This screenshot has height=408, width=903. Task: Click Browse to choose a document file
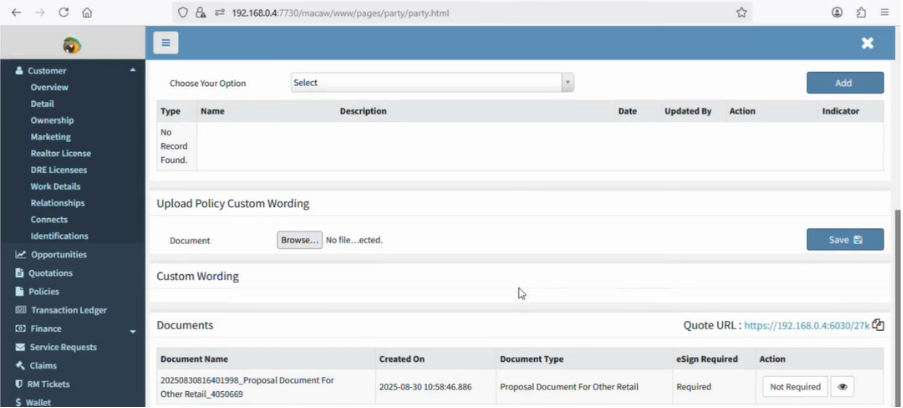299,240
